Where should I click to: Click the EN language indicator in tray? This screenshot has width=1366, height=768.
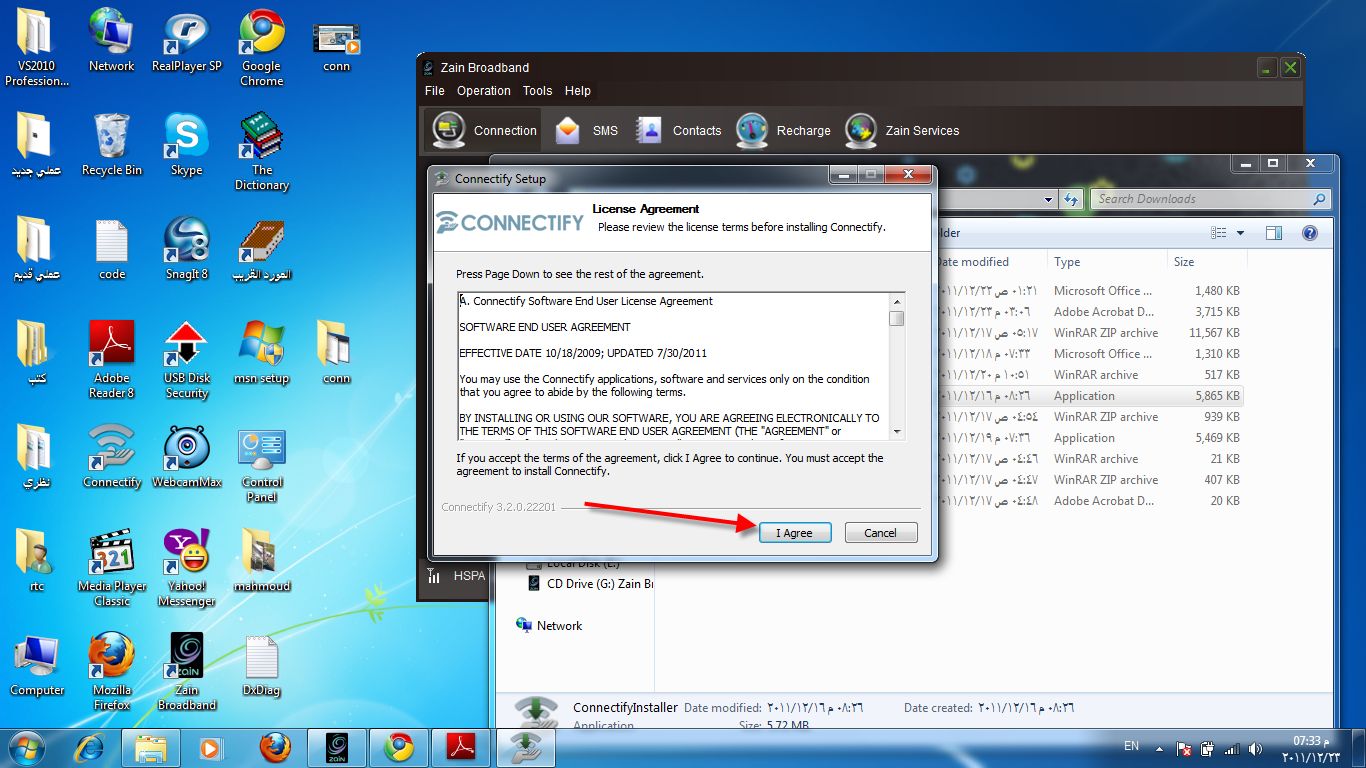pos(1131,746)
